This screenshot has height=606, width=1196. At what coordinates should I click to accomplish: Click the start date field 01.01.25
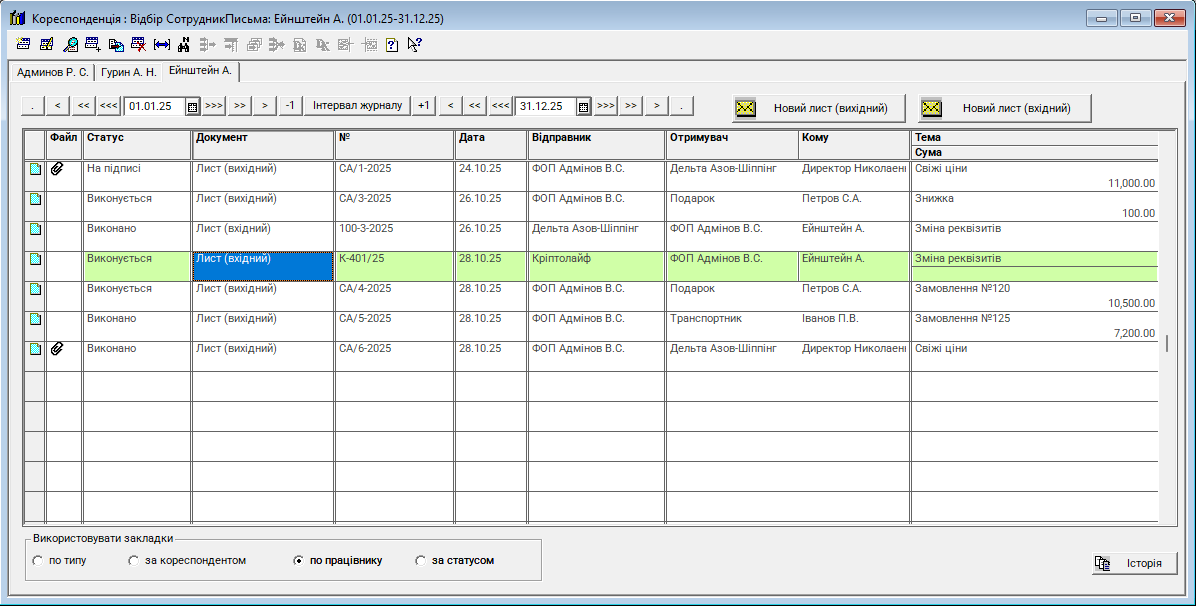click(154, 106)
